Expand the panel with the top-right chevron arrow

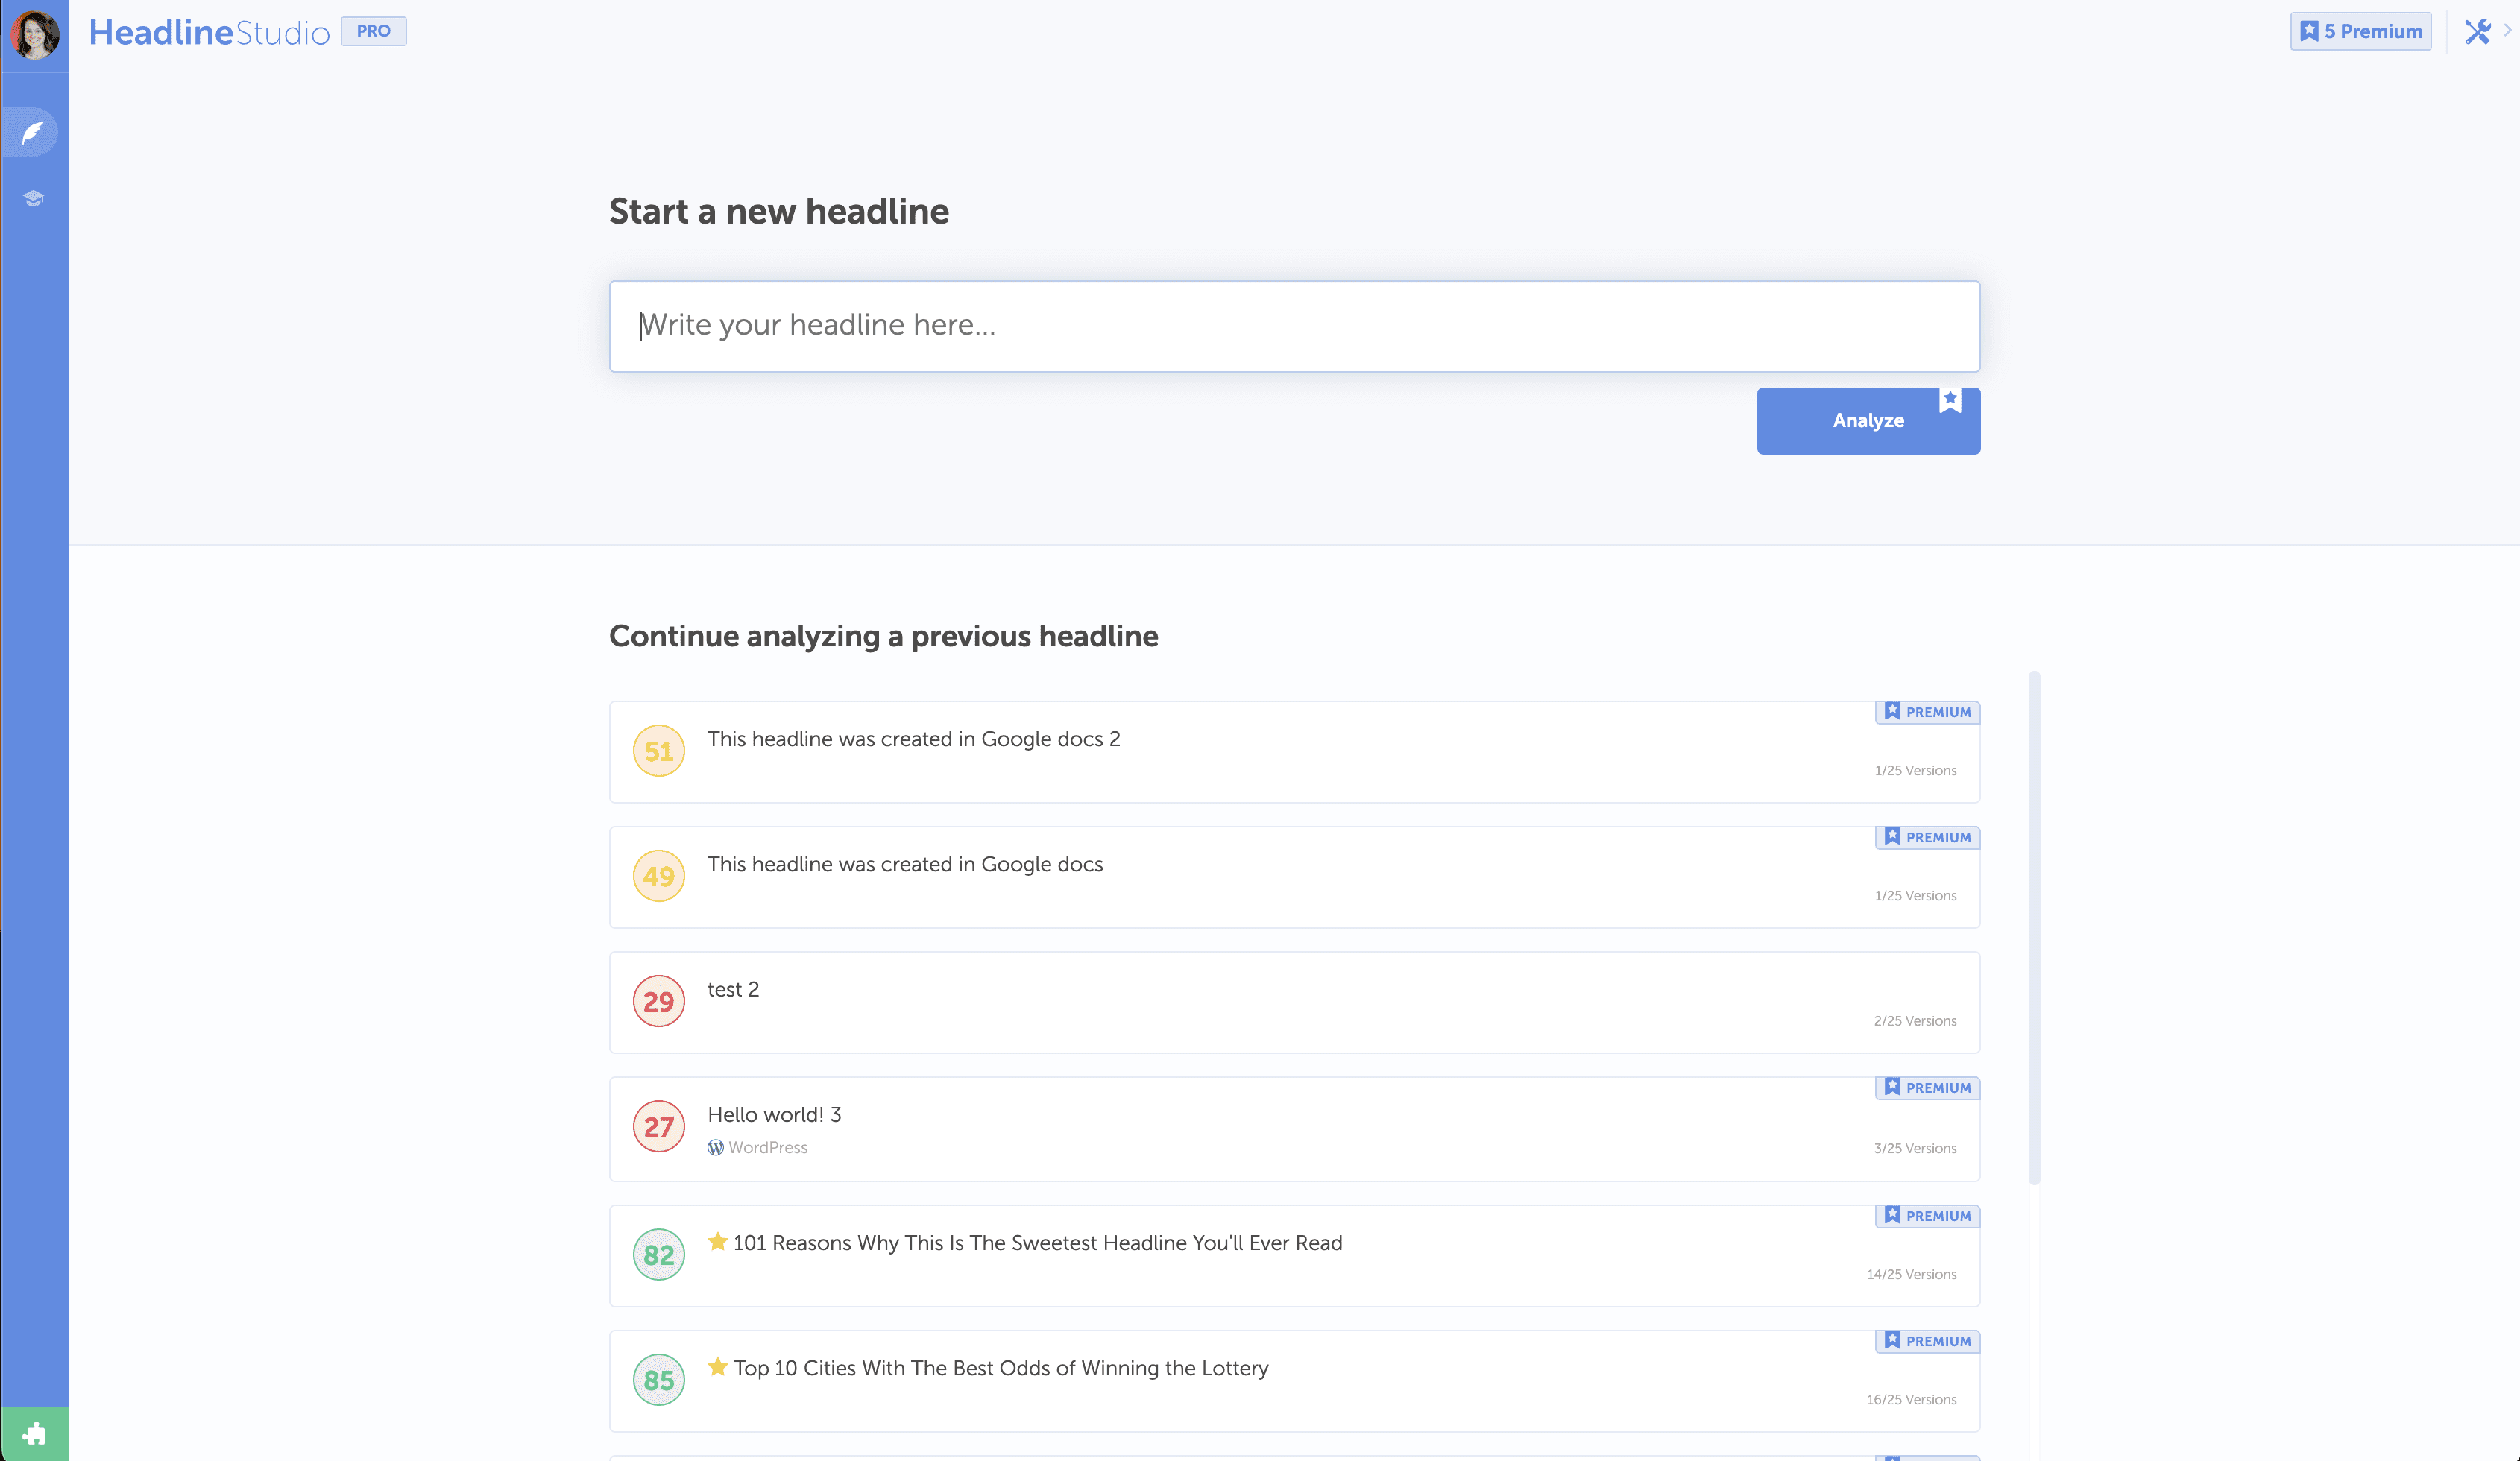[x=2507, y=30]
